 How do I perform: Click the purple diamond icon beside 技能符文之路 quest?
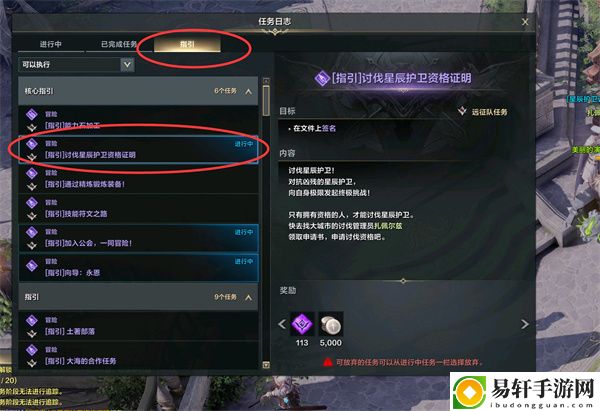pos(32,203)
